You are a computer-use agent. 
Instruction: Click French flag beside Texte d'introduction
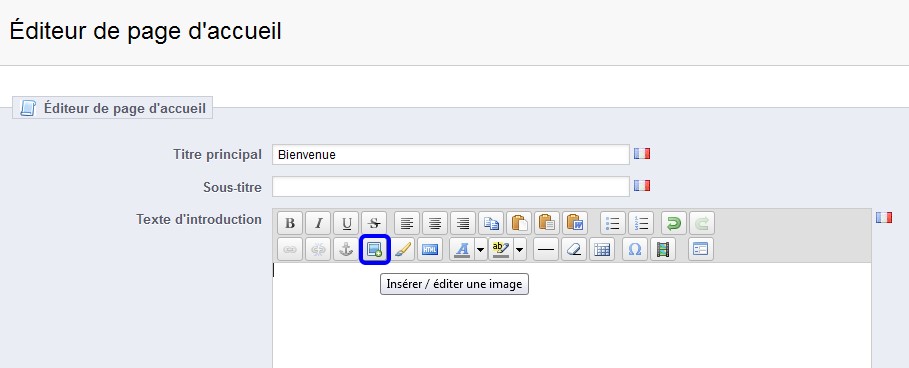pos(884,217)
